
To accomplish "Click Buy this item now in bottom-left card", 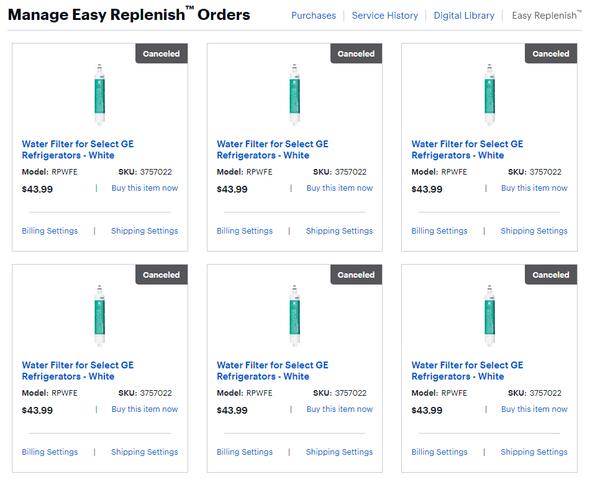I will tap(145, 409).
